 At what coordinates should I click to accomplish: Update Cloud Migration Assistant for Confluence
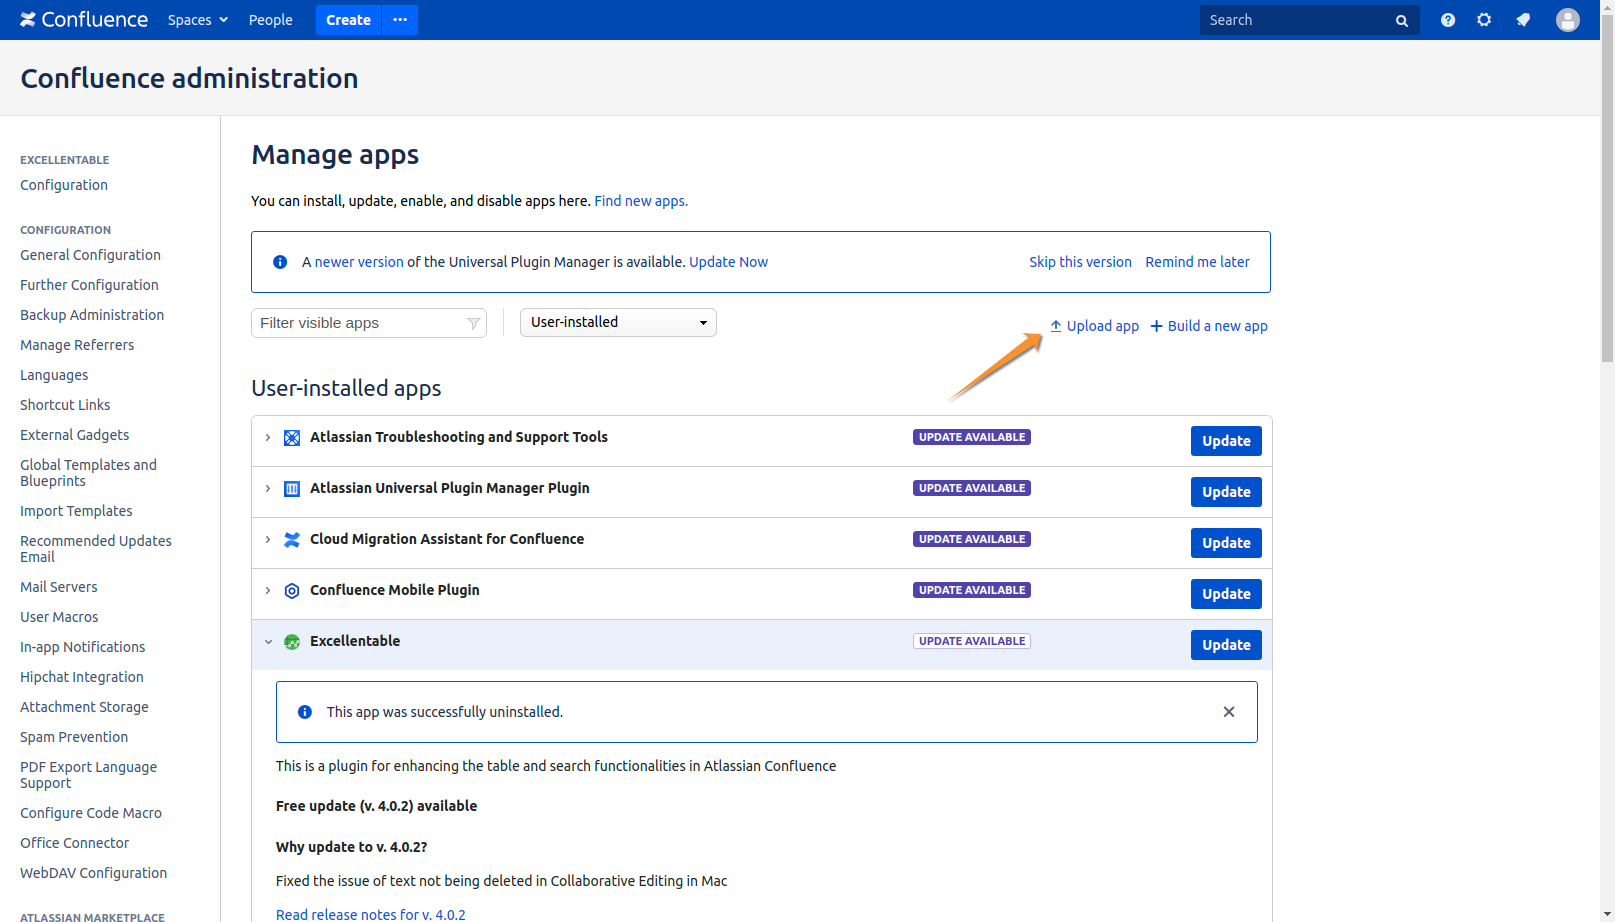tap(1226, 543)
